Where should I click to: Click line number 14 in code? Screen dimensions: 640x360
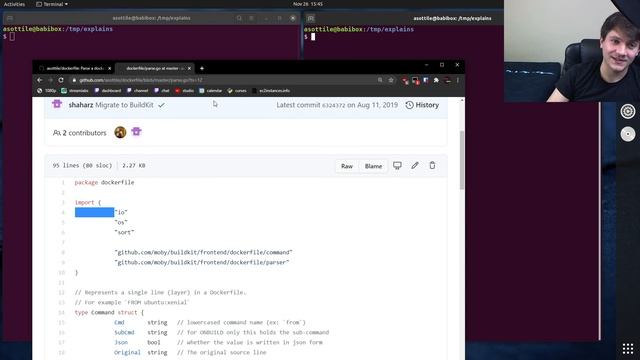pyautogui.click(x=62, y=313)
